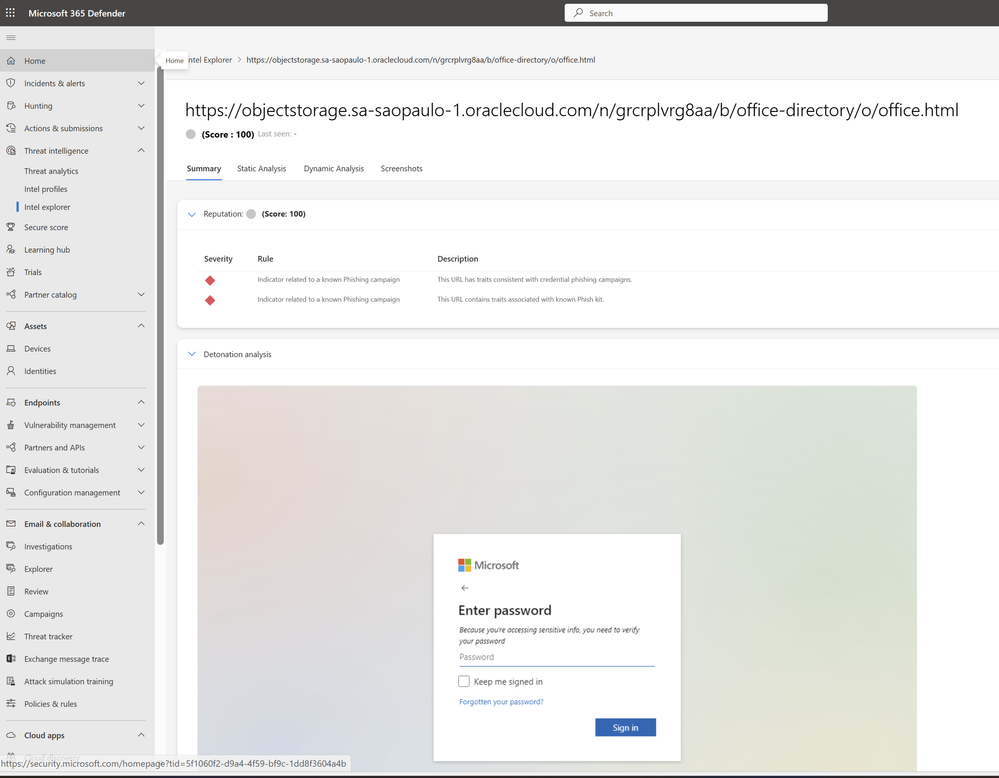Viewport: 999px width, 778px height.
Task: Tick the Keep me signed in checkbox
Action: click(x=464, y=681)
